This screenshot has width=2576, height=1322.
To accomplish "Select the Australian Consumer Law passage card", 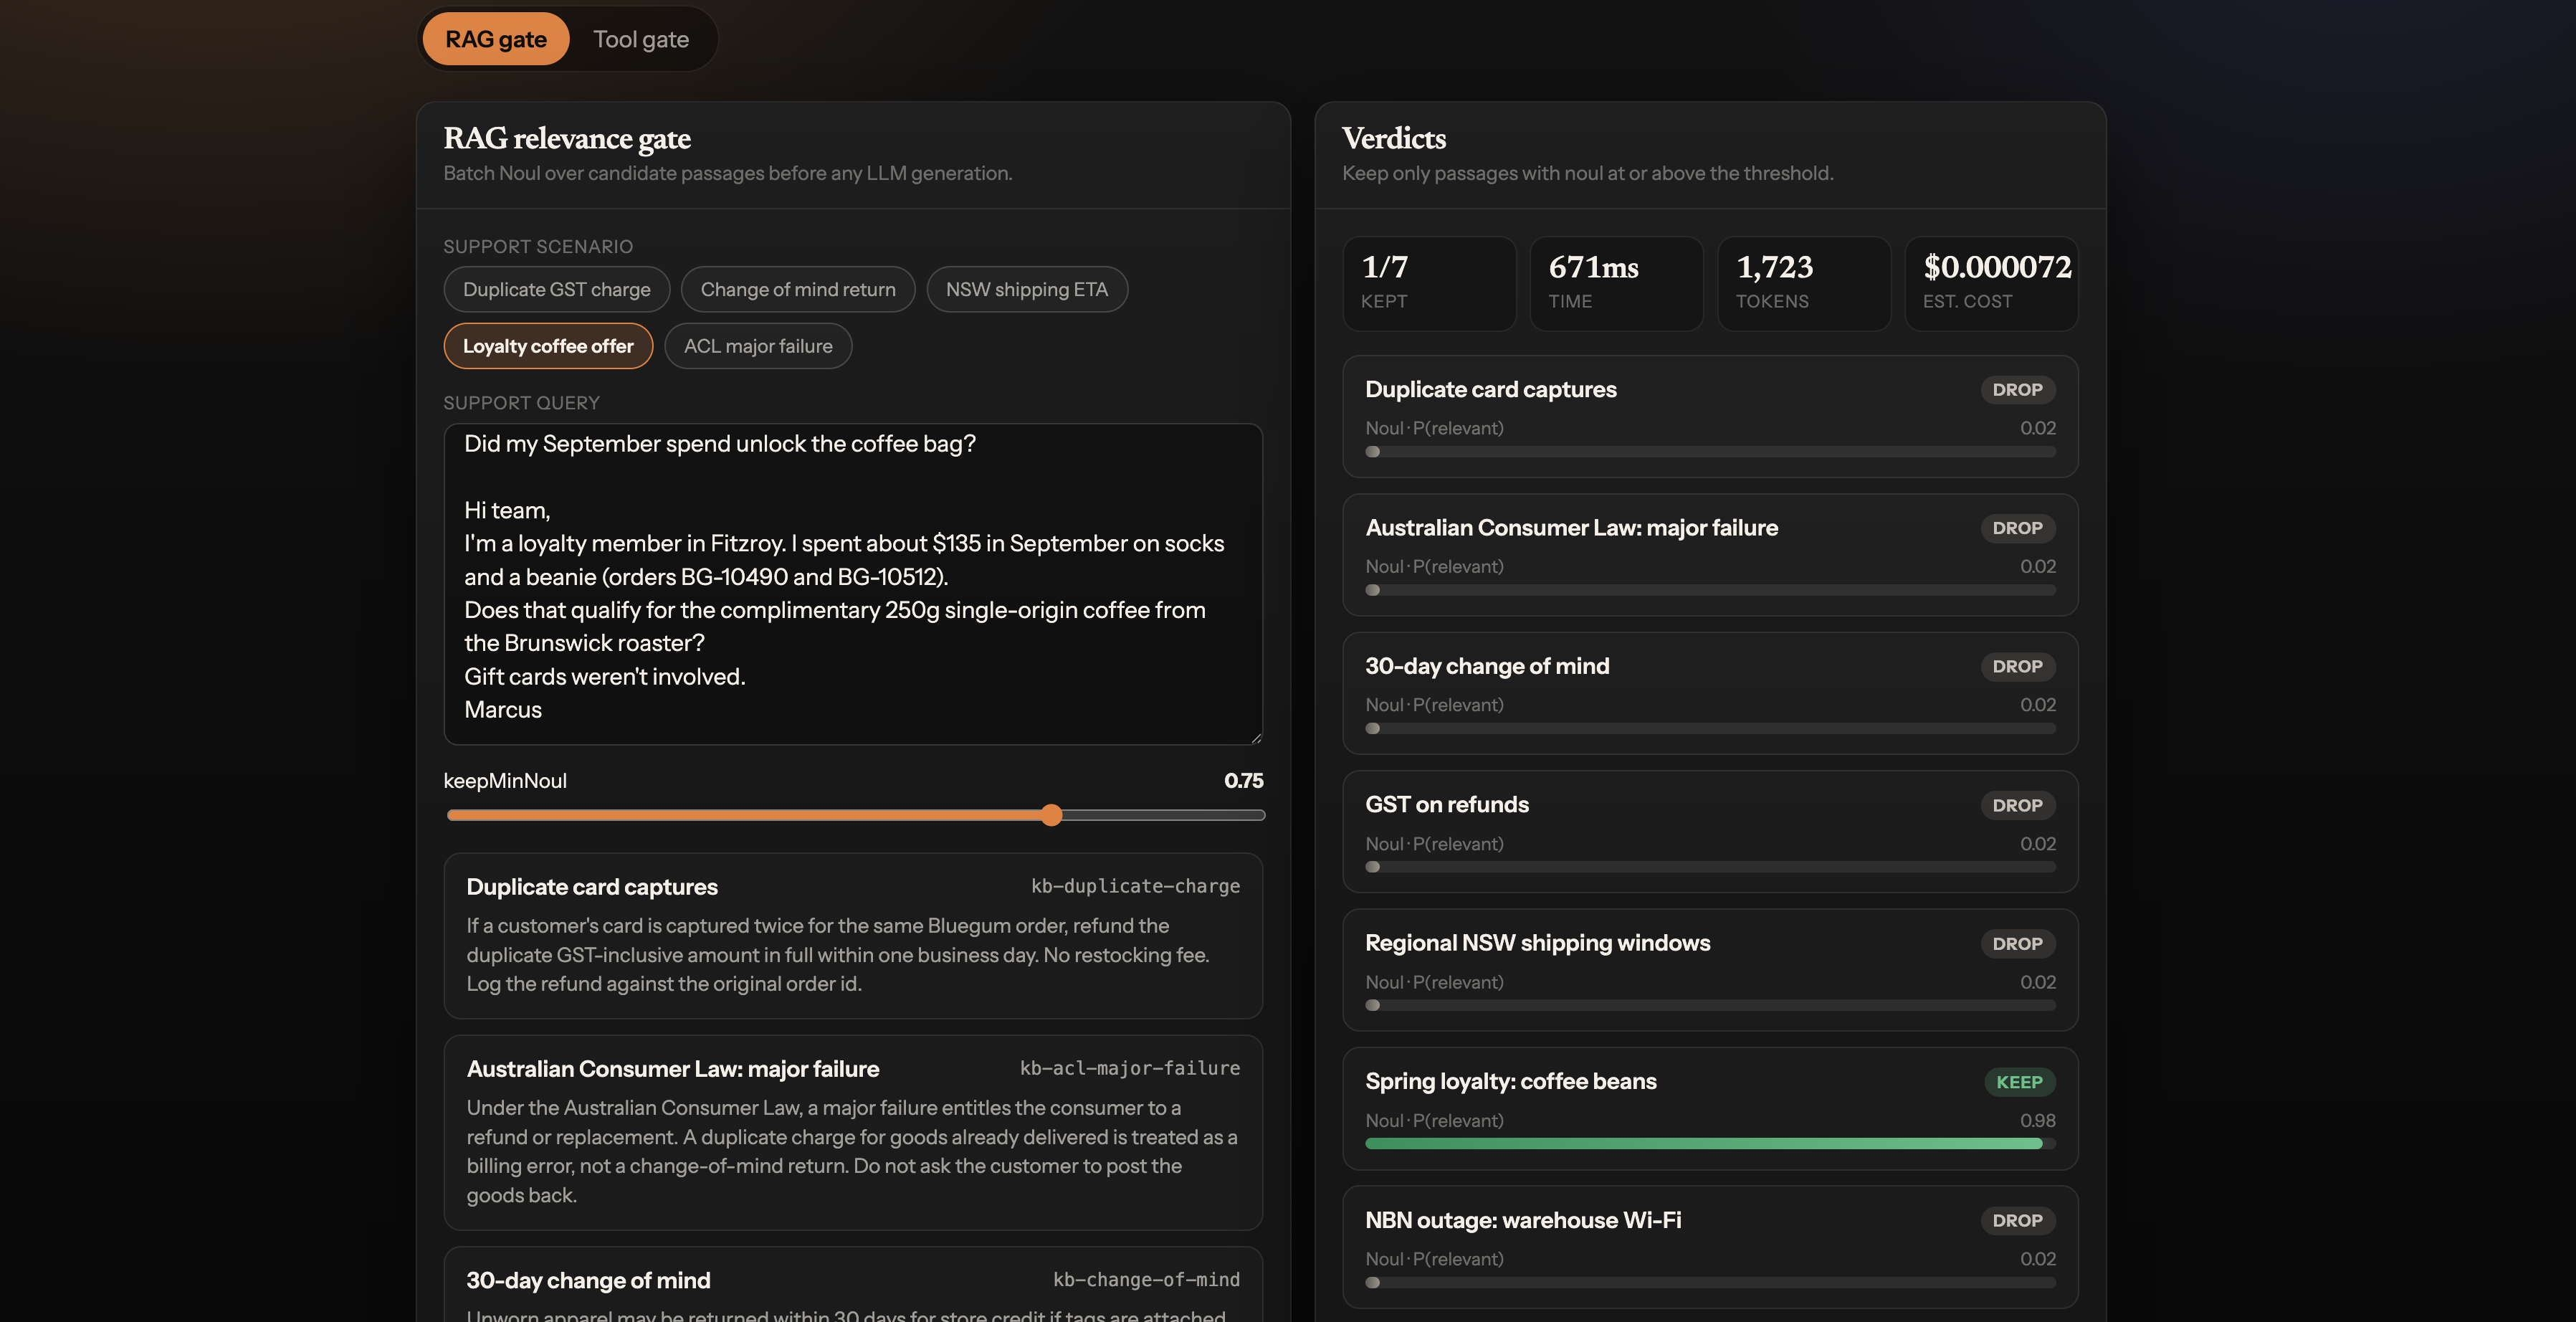I will coord(853,1132).
